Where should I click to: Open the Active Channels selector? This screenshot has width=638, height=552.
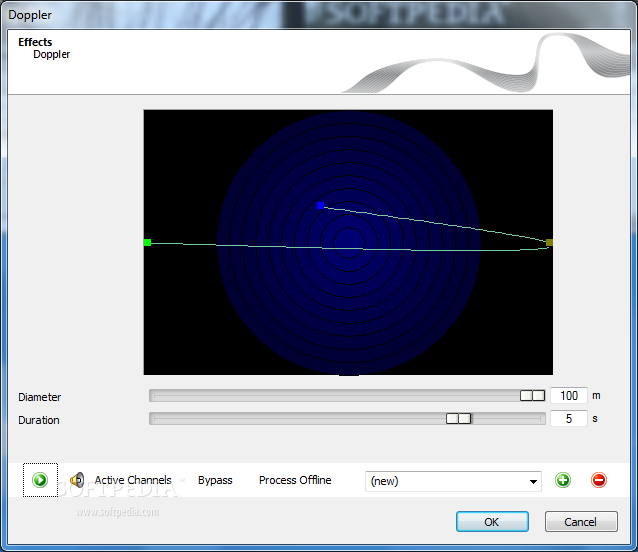click(x=133, y=480)
